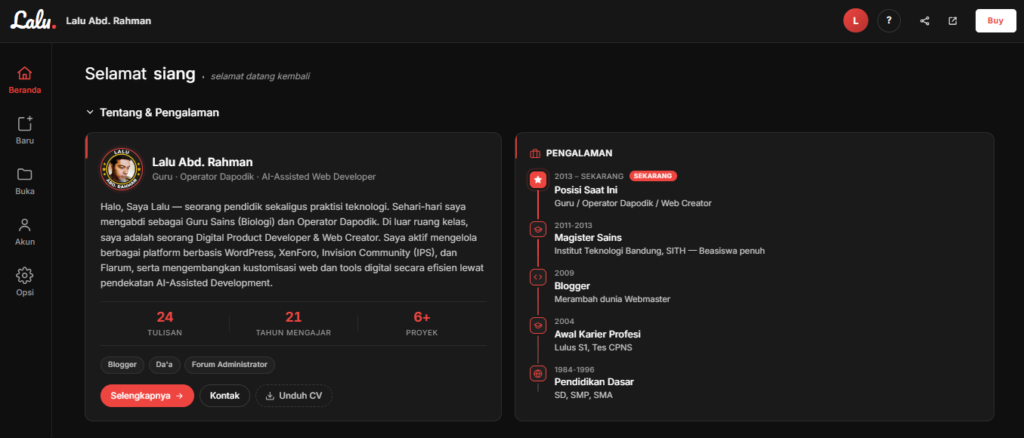Open the Beranda home icon
The width and height of the screenshot is (1024, 438).
(x=25, y=73)
